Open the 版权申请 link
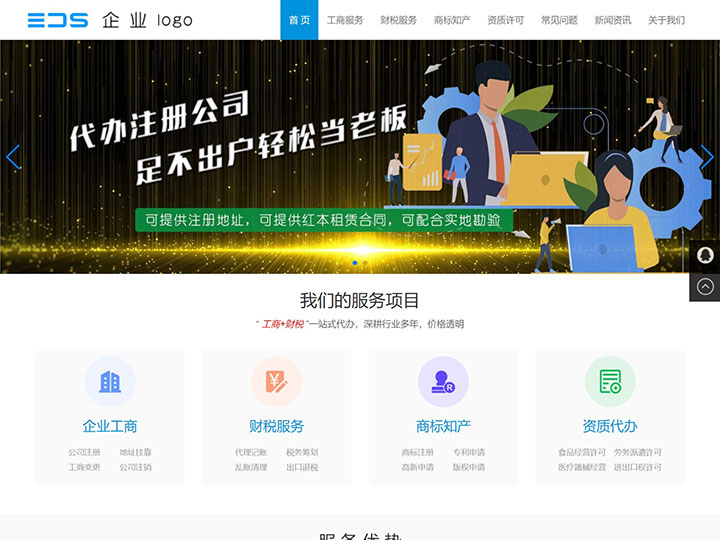720x540 pixels. pyautogui.click(x=469, y=467)
